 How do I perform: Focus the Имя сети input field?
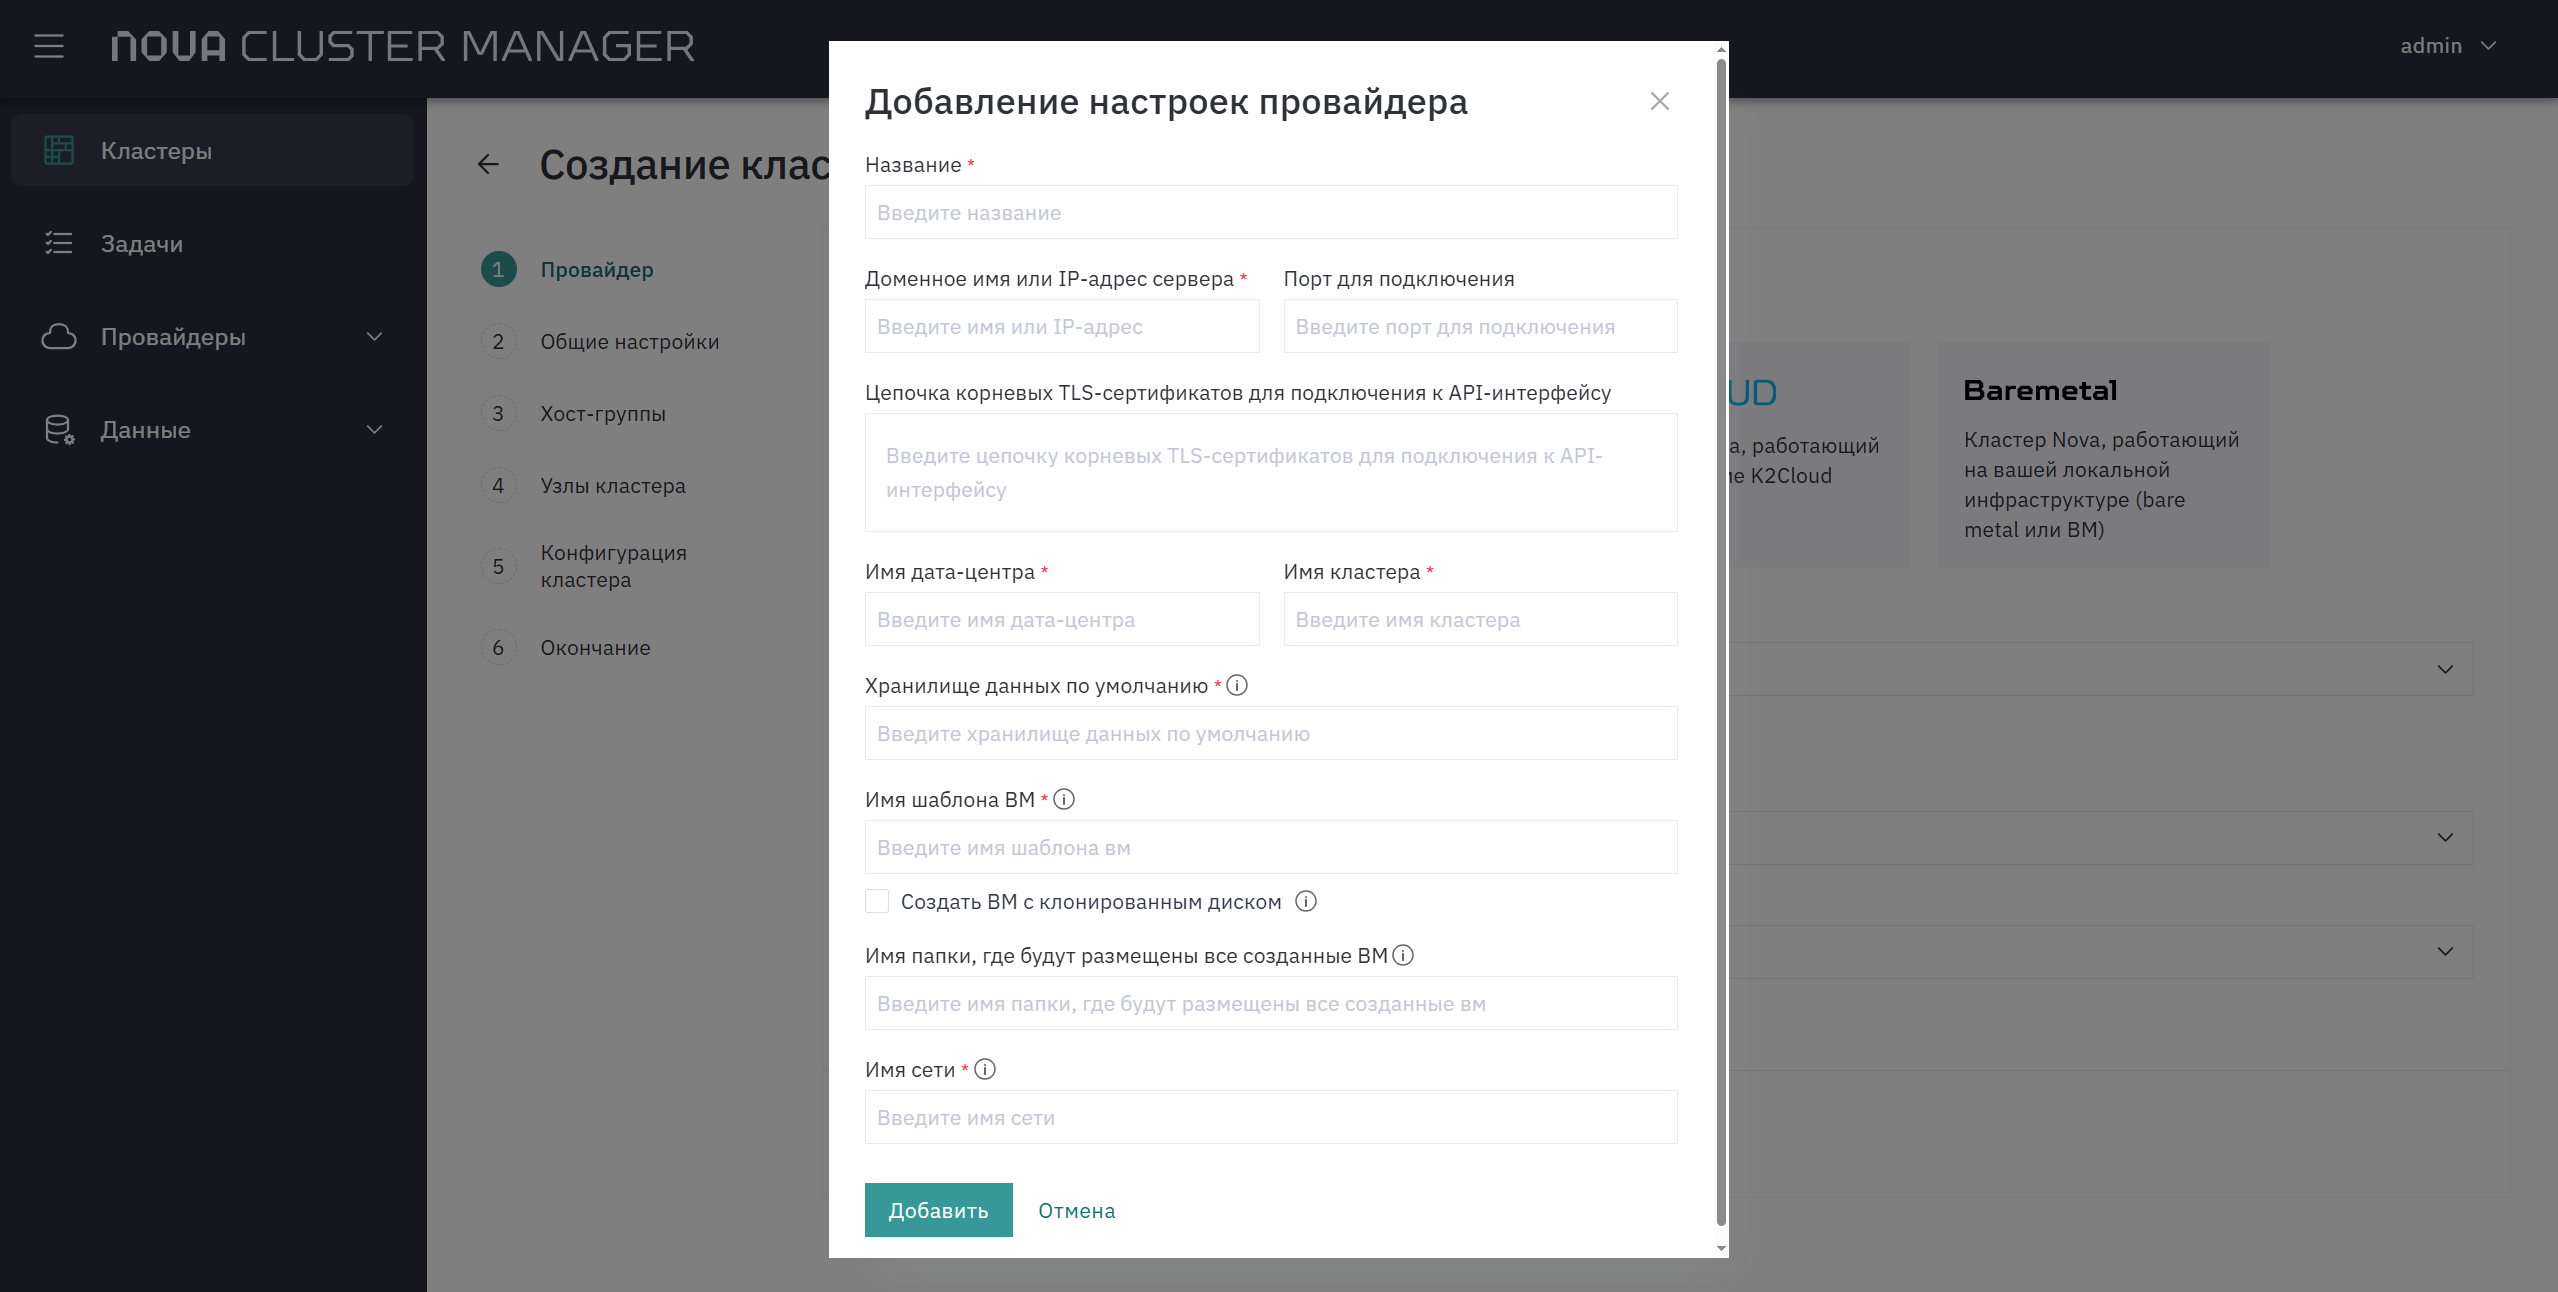point(1271,1117)
